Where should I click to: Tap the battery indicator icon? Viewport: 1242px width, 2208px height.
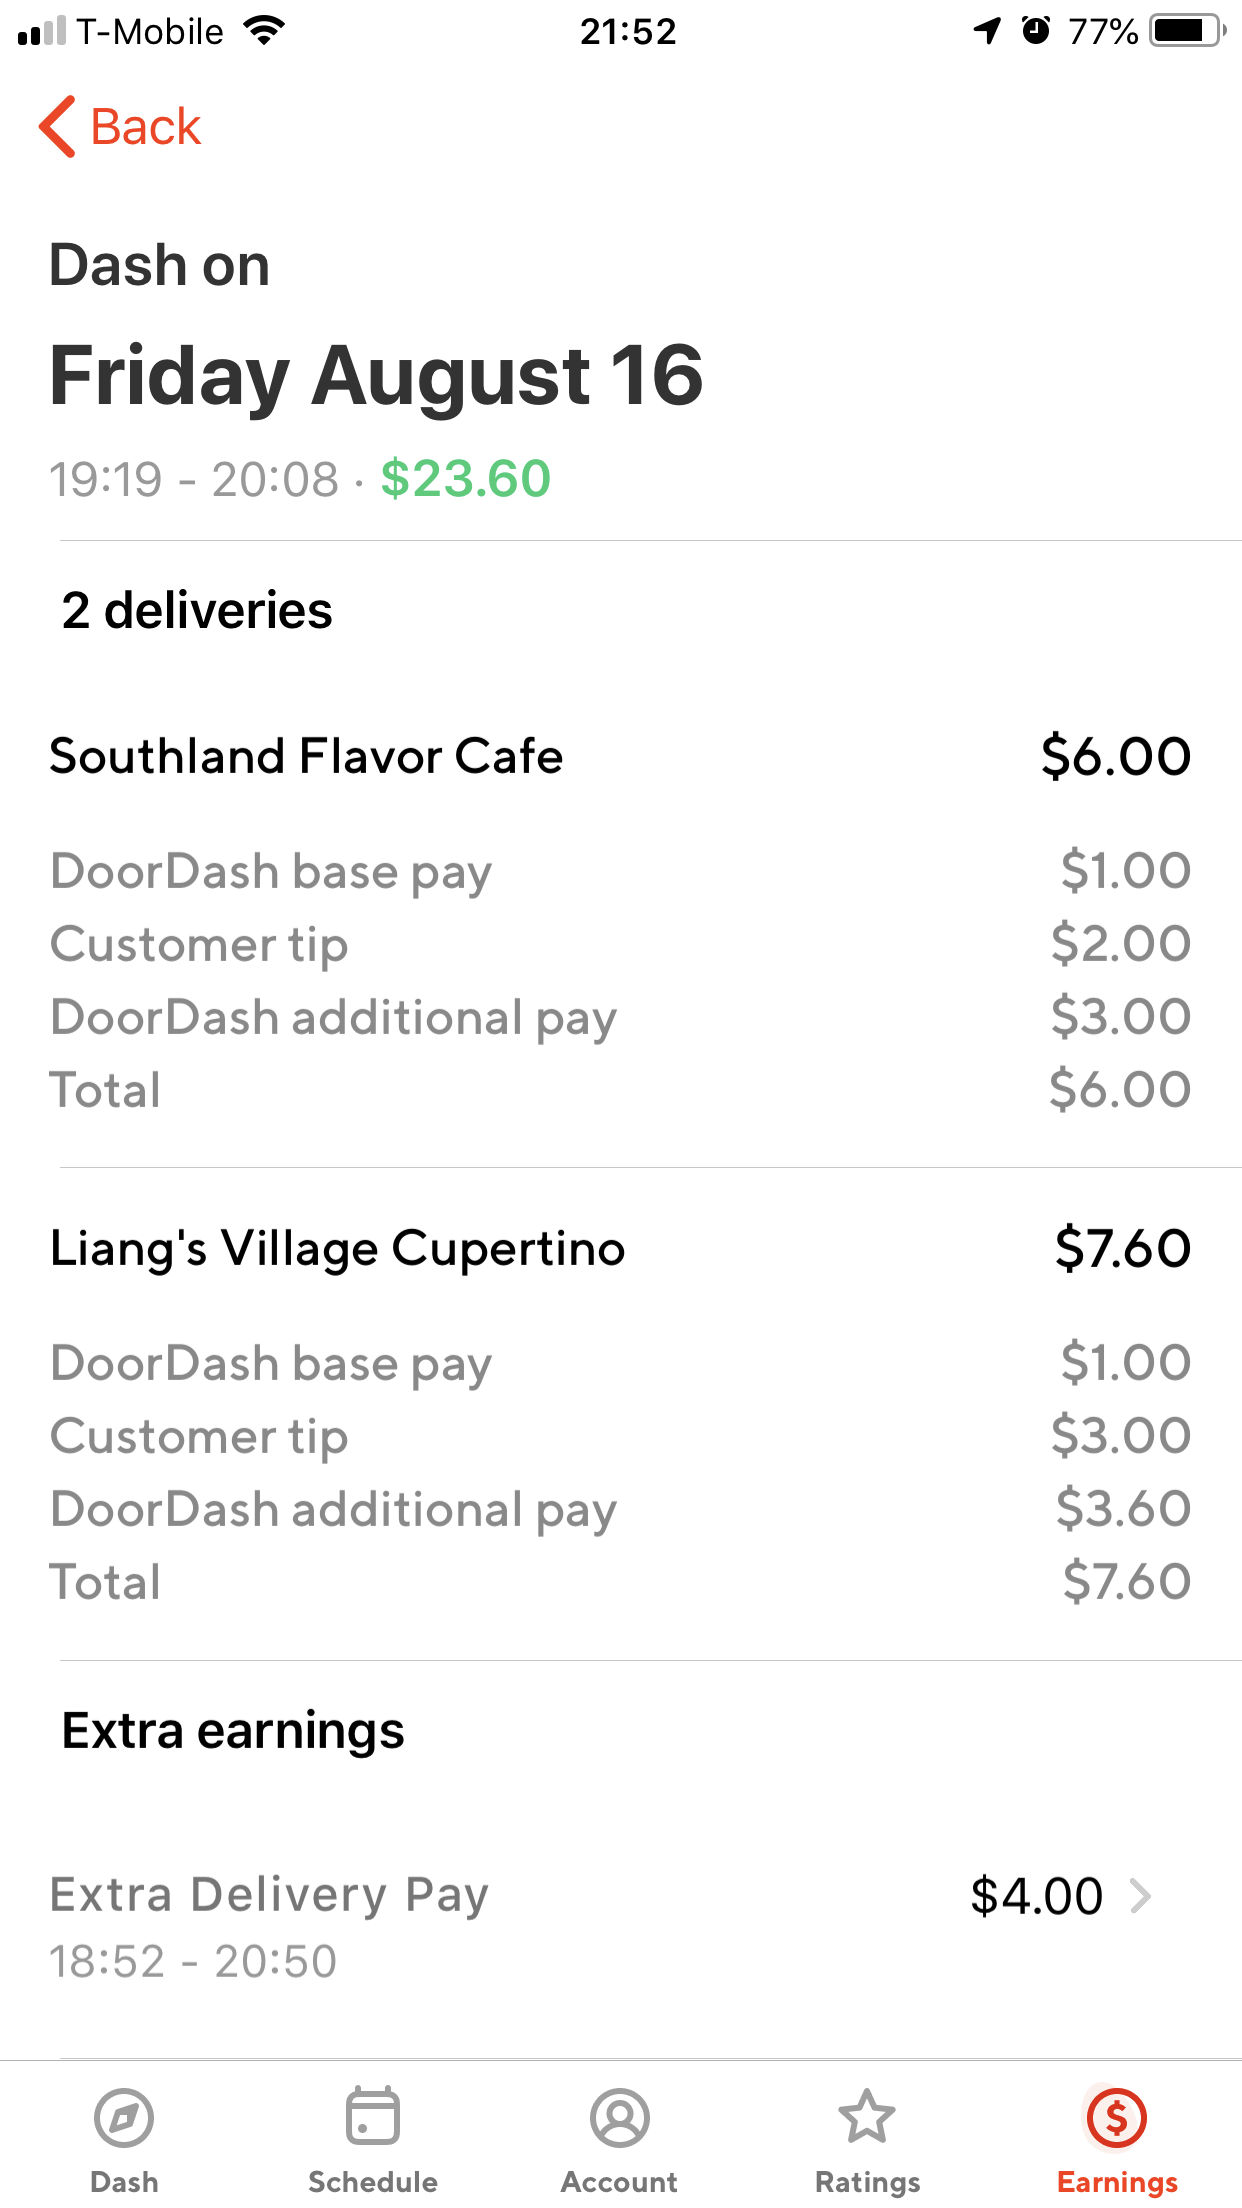pos(1187,31)
